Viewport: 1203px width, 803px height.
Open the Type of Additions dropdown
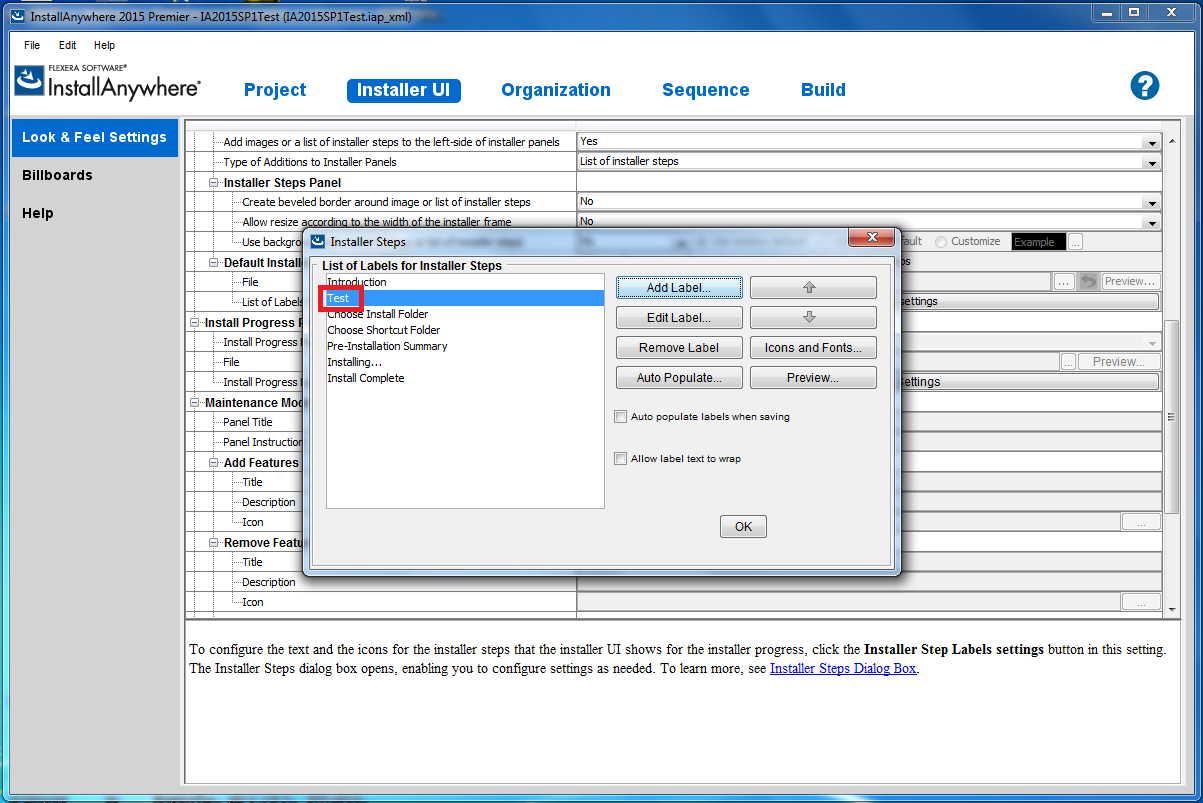[1152, 162]
